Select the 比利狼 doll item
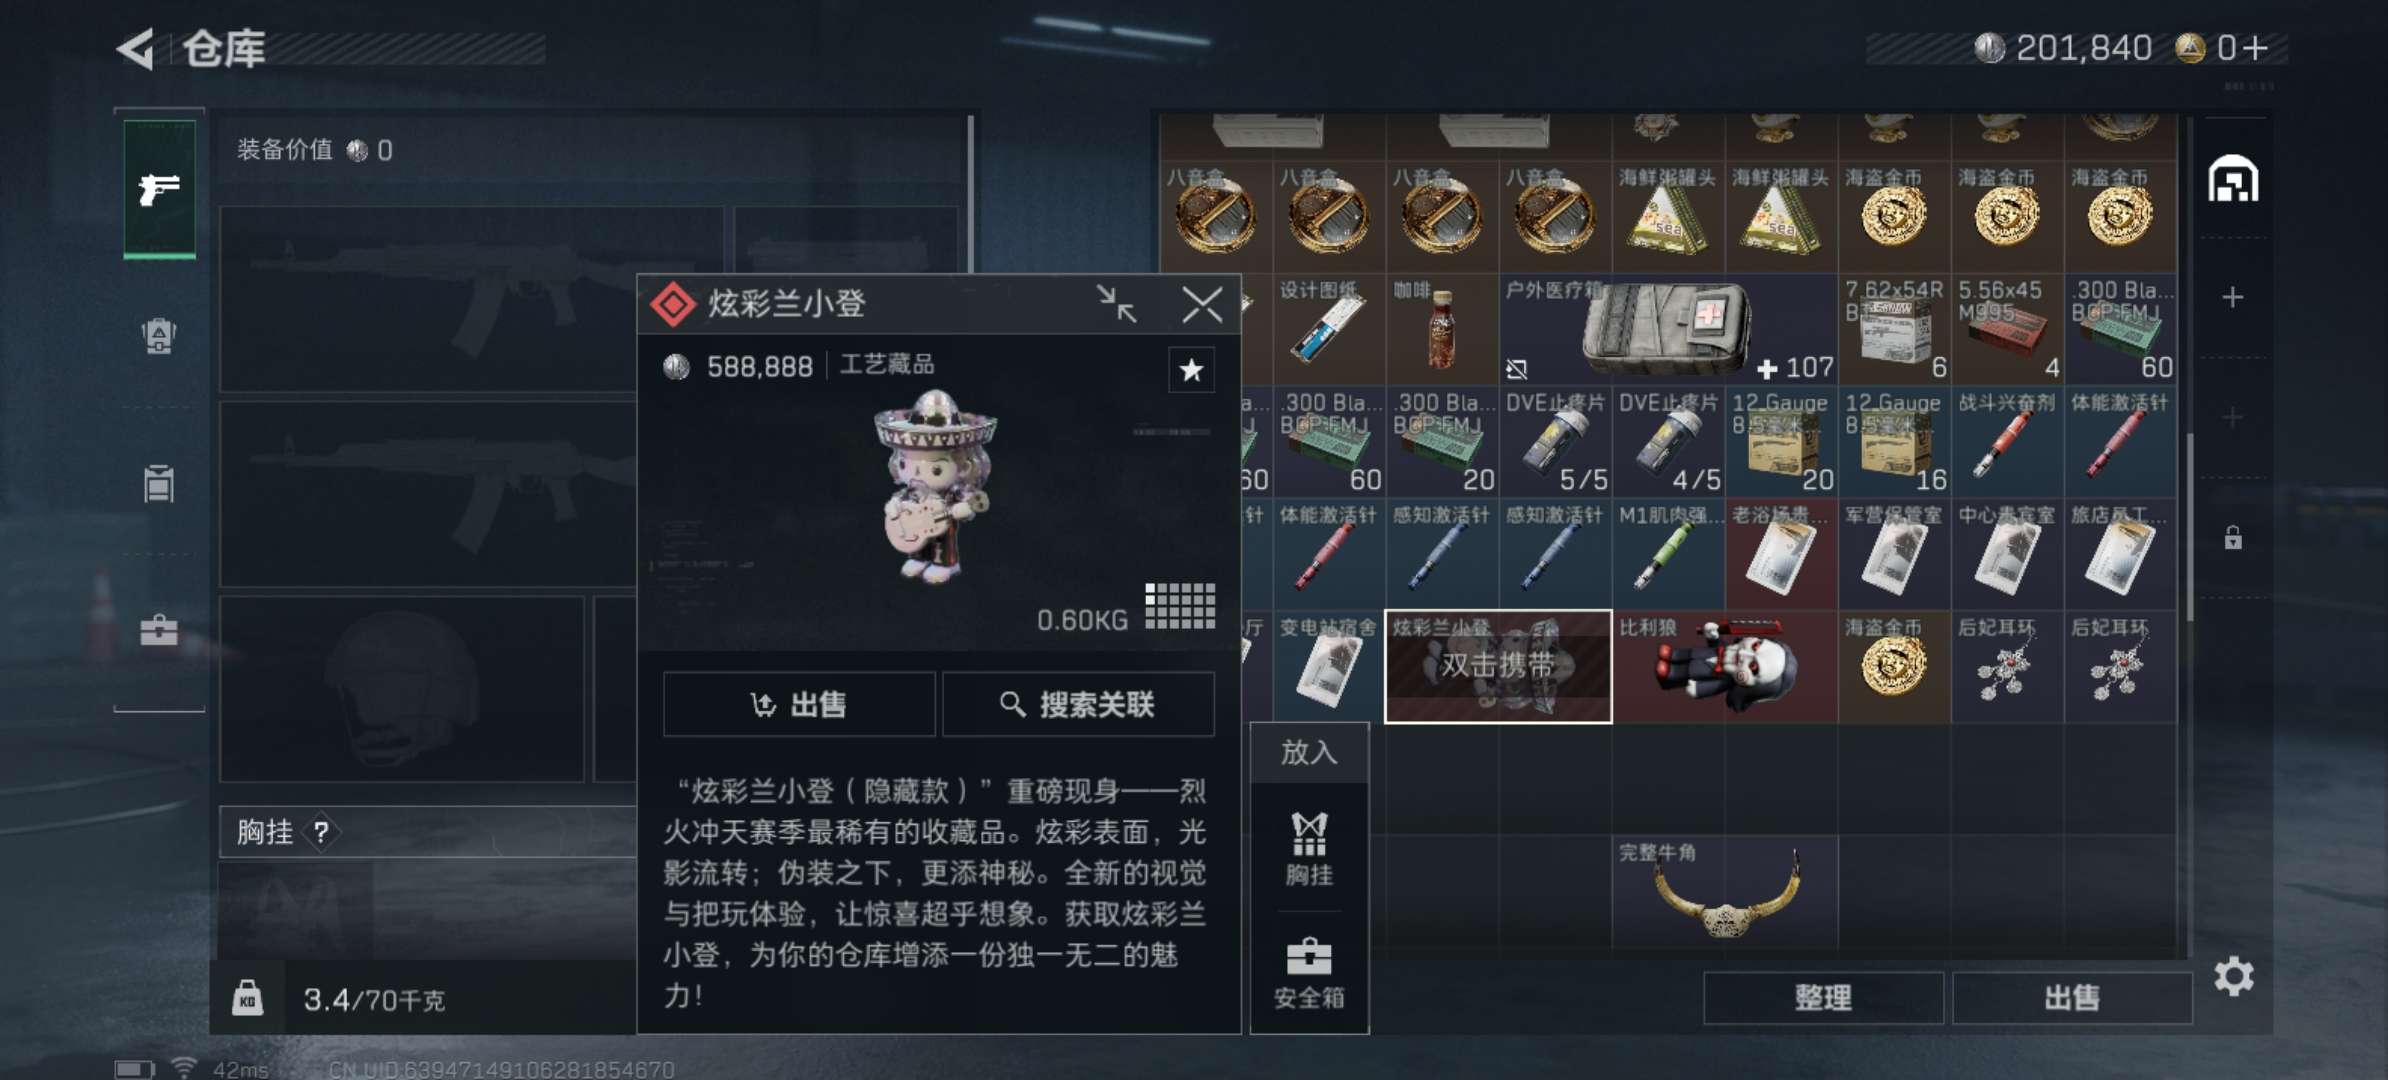Screen dimensions: 2388x1080 coord(1725,667)
